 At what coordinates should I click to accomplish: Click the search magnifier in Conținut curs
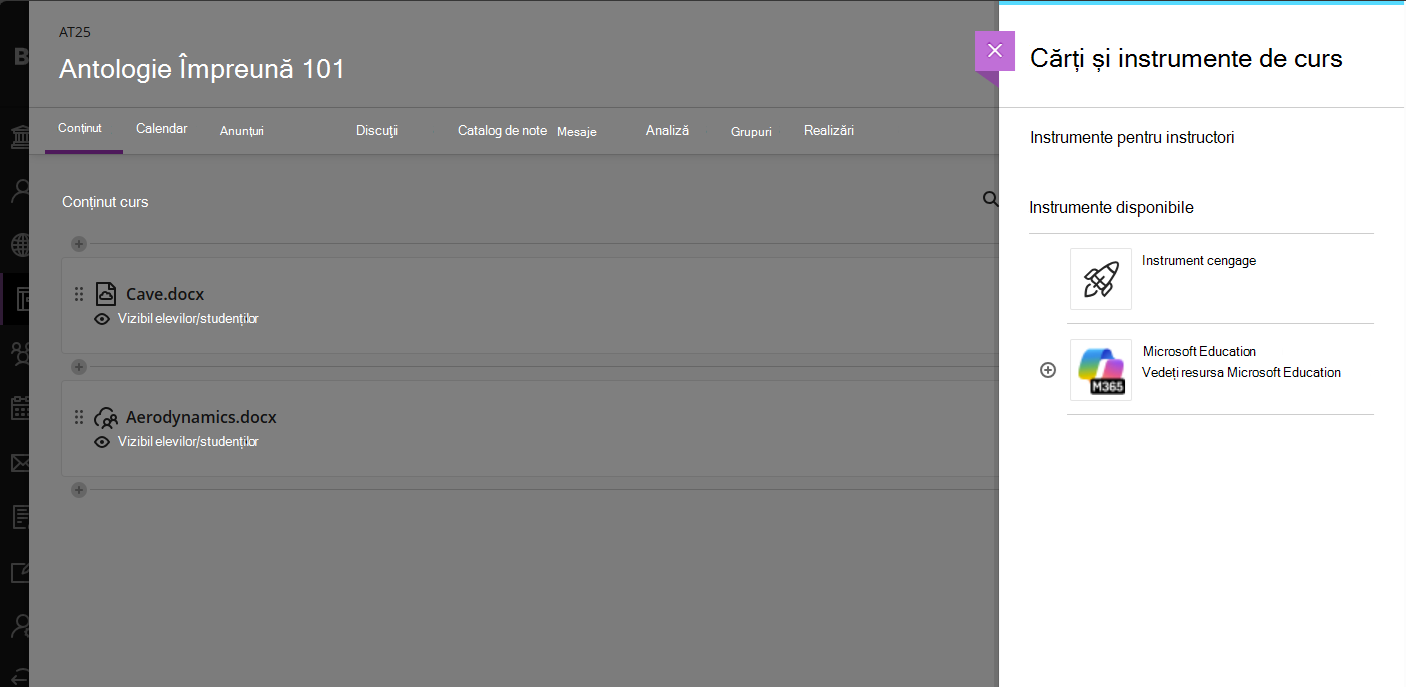[990, 200]
